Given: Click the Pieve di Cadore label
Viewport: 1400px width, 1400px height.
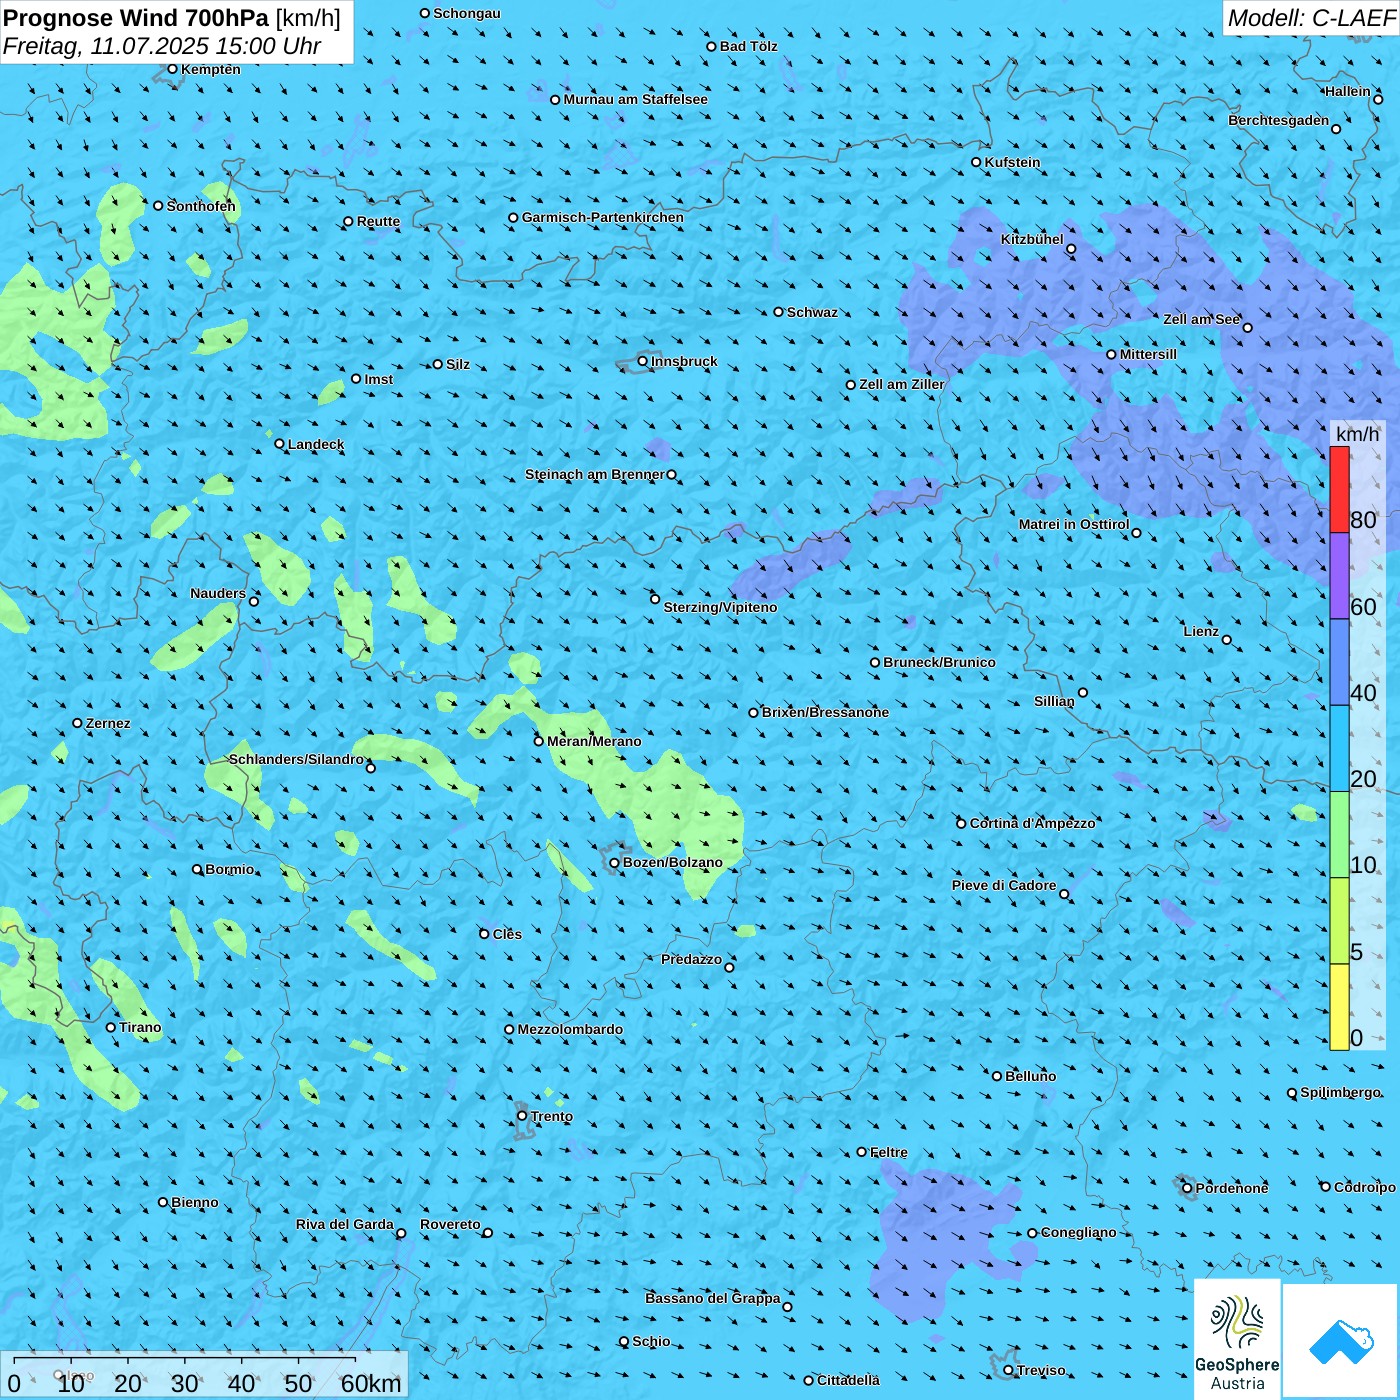Looking at the screenshot, I should (x=1004, y=885).
